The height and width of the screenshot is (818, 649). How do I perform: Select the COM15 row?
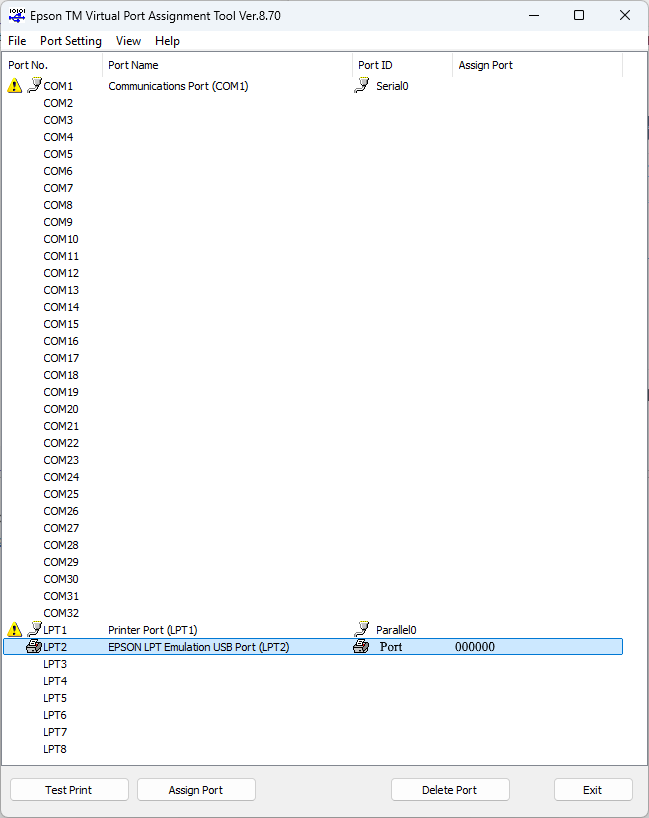(x=61, y=324)
